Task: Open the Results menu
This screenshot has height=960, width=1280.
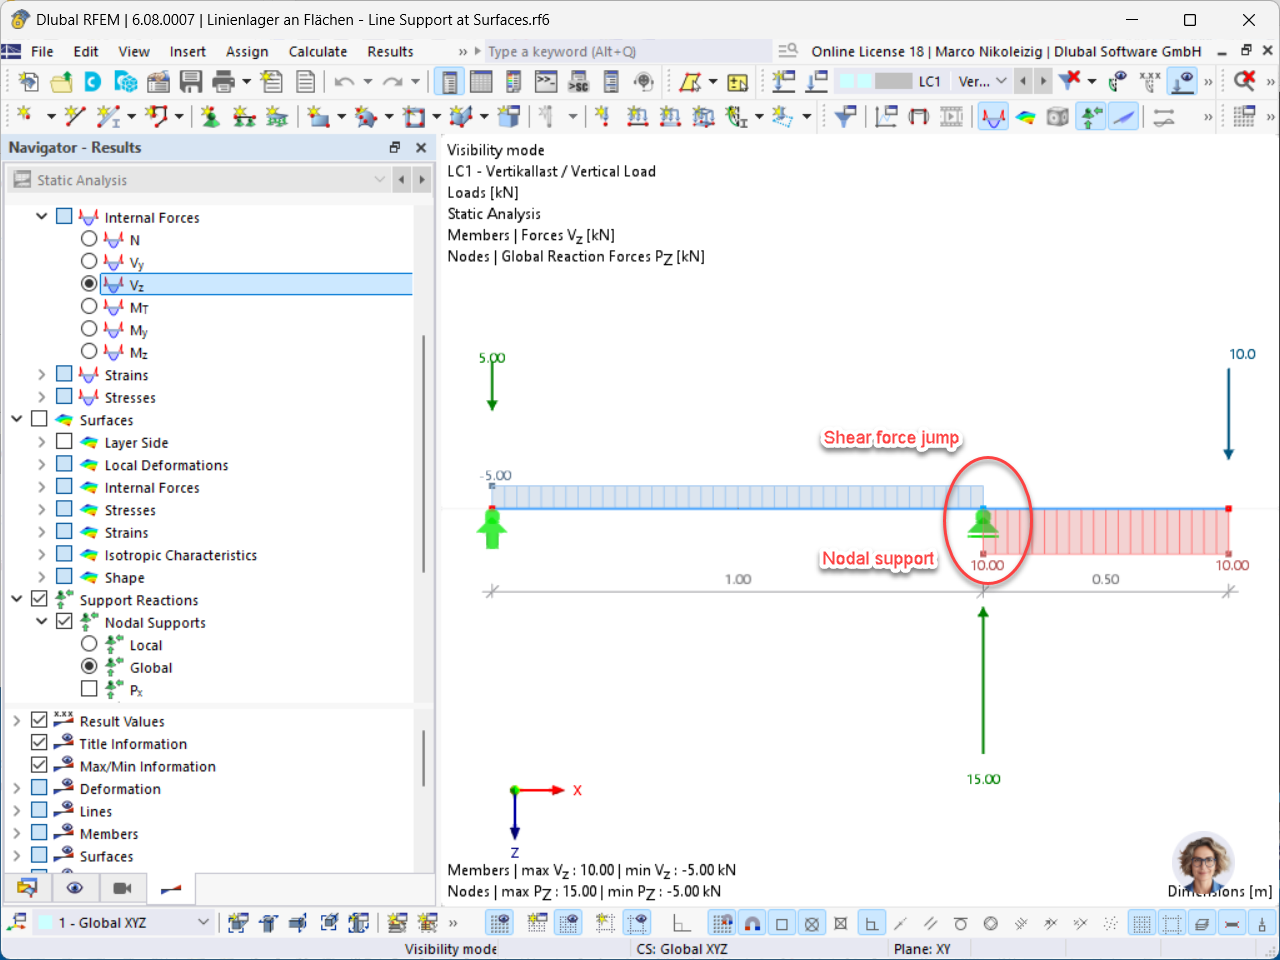Action: pyautogui.click(x=390, y=51)
